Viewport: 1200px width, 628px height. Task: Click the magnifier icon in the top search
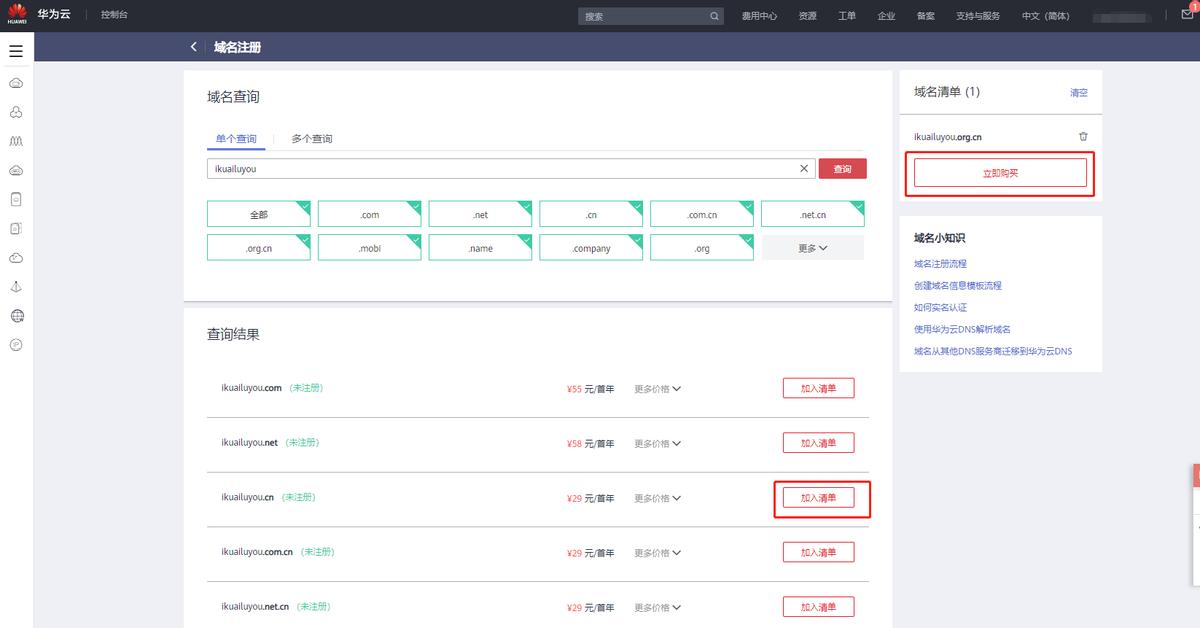pyautogui.click(x=714, y=16)
